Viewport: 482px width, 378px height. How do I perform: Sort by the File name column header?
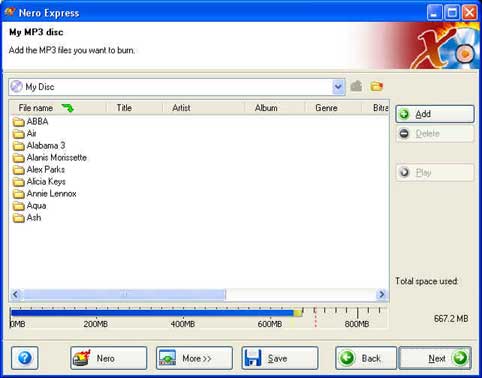coord(58,108)
